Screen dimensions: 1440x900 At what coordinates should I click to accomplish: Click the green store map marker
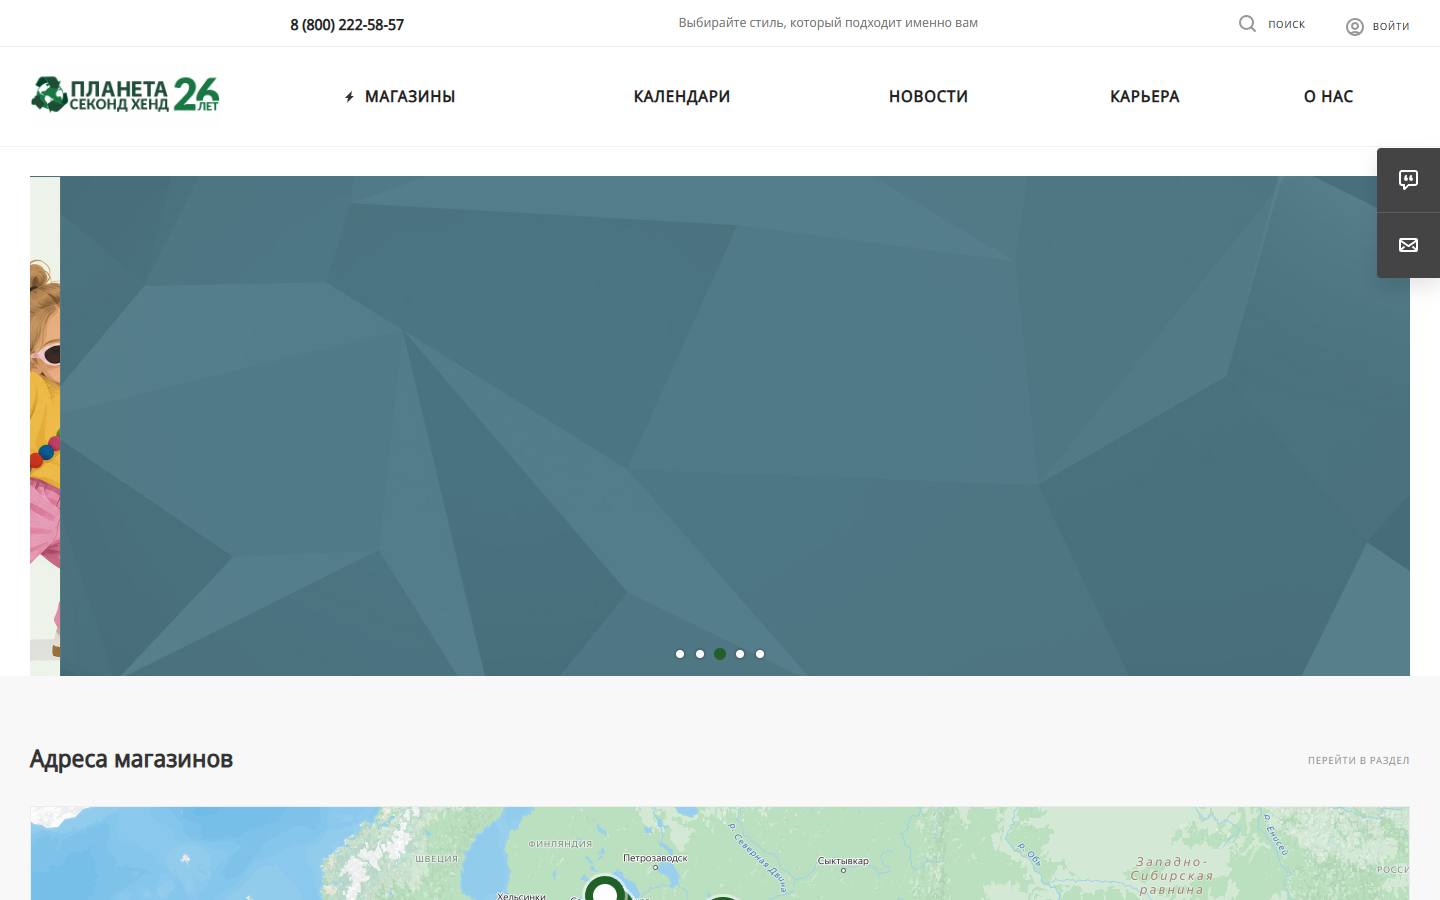click(x=604, y=887)
